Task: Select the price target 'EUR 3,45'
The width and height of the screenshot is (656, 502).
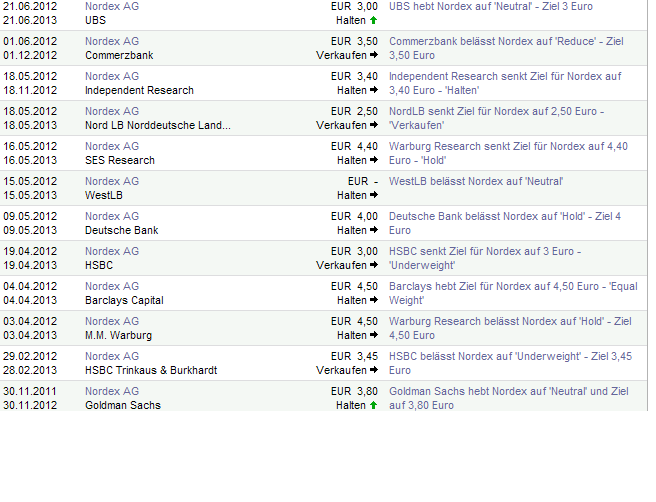Action: [x=354, y=356]
